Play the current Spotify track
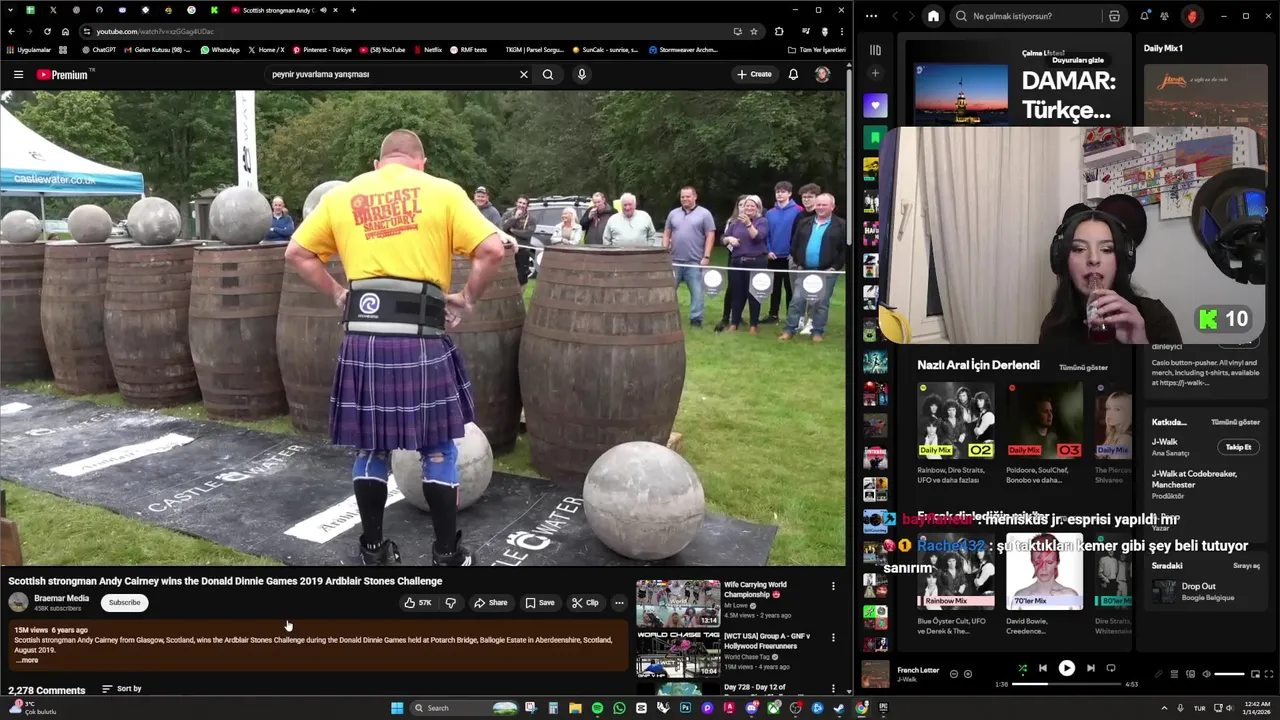Screen dimensions: 1280x720 click(x=1066, y=668)
